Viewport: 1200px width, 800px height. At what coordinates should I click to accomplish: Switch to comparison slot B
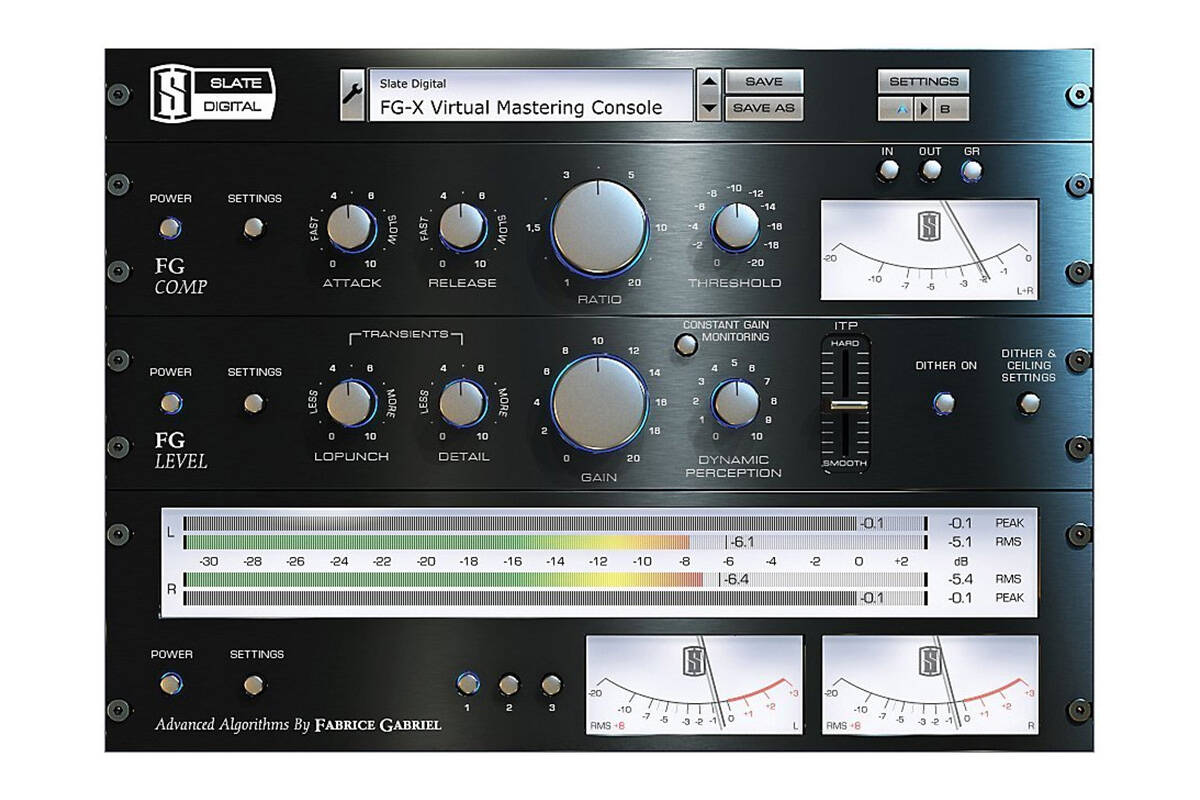950,108
